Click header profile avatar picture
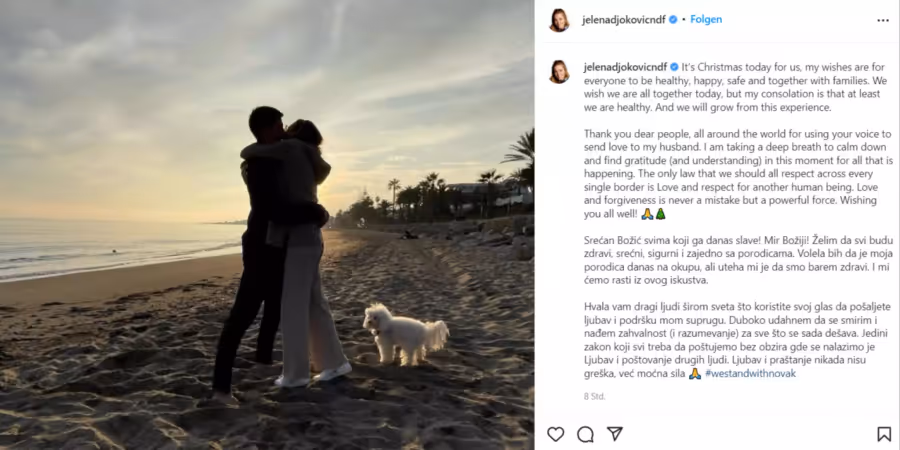Screen dimensions: 900x450 (x=559, y=20)
